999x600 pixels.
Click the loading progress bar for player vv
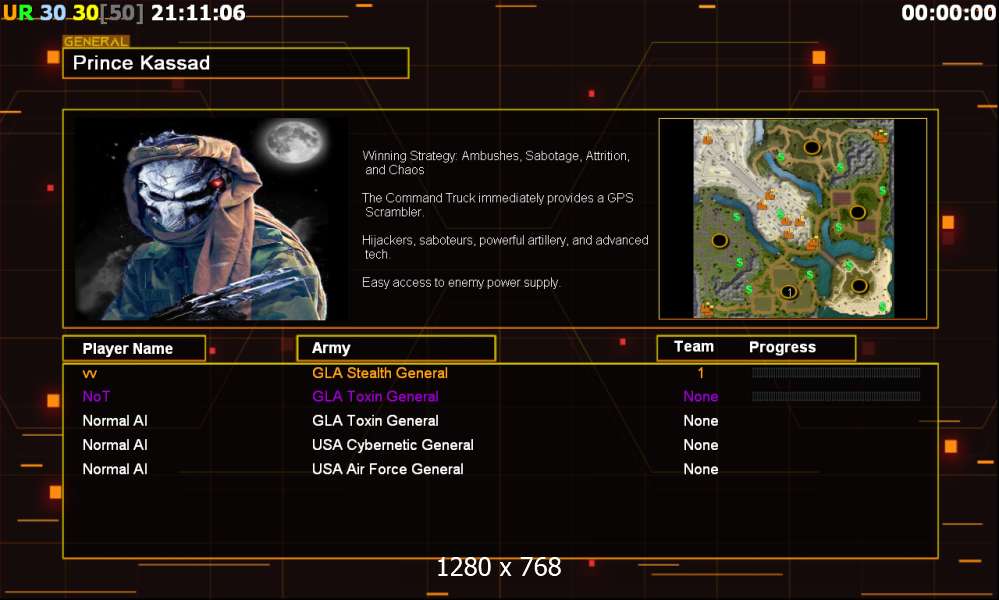pos(835,373)
